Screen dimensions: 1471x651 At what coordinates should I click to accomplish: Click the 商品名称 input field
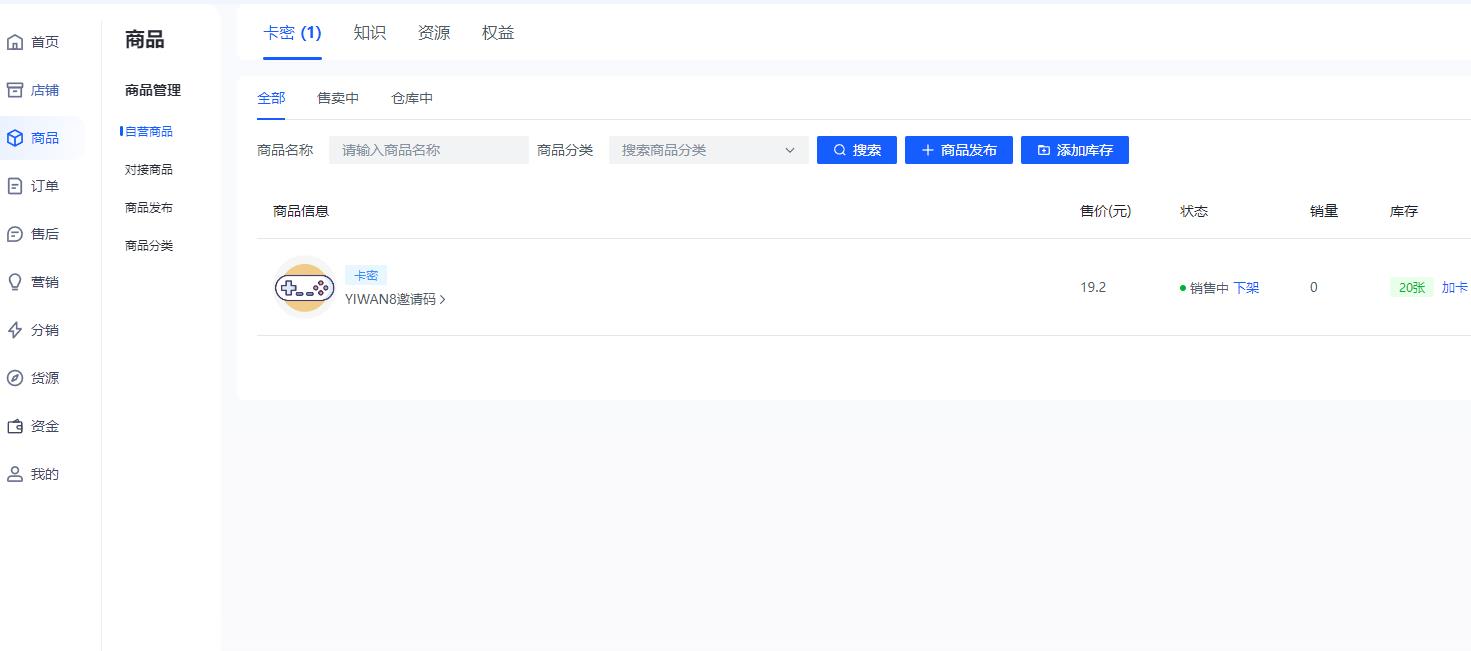pos(428,149)
